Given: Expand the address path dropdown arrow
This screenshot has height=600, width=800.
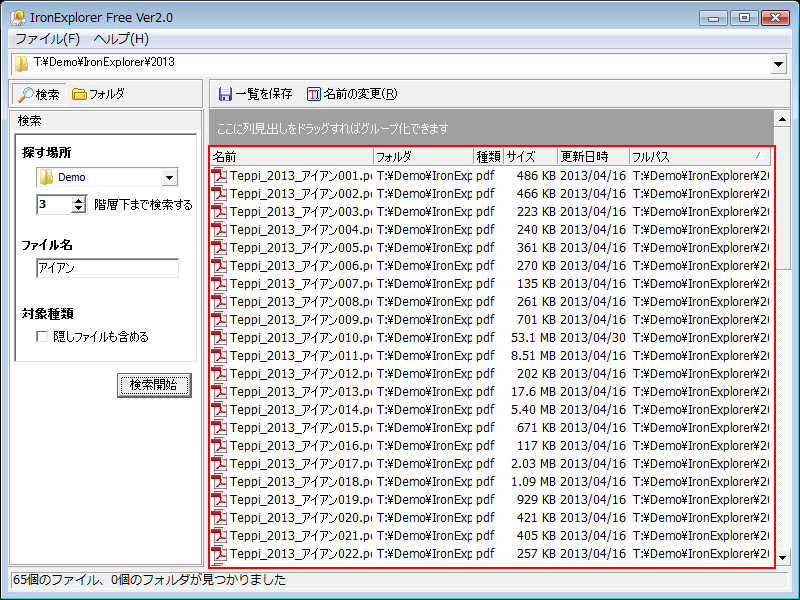Looking at the screenshot, I should click(x=778, y=64).
